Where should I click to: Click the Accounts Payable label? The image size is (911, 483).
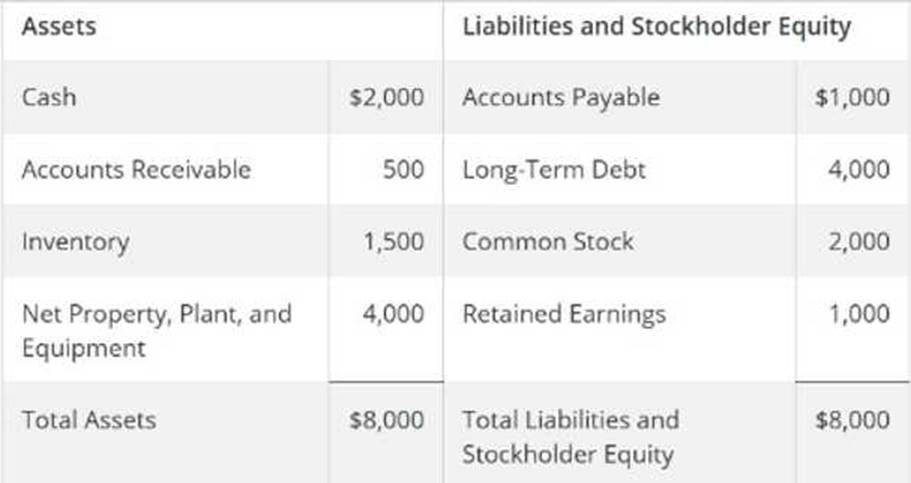click(x=561, y=97)
